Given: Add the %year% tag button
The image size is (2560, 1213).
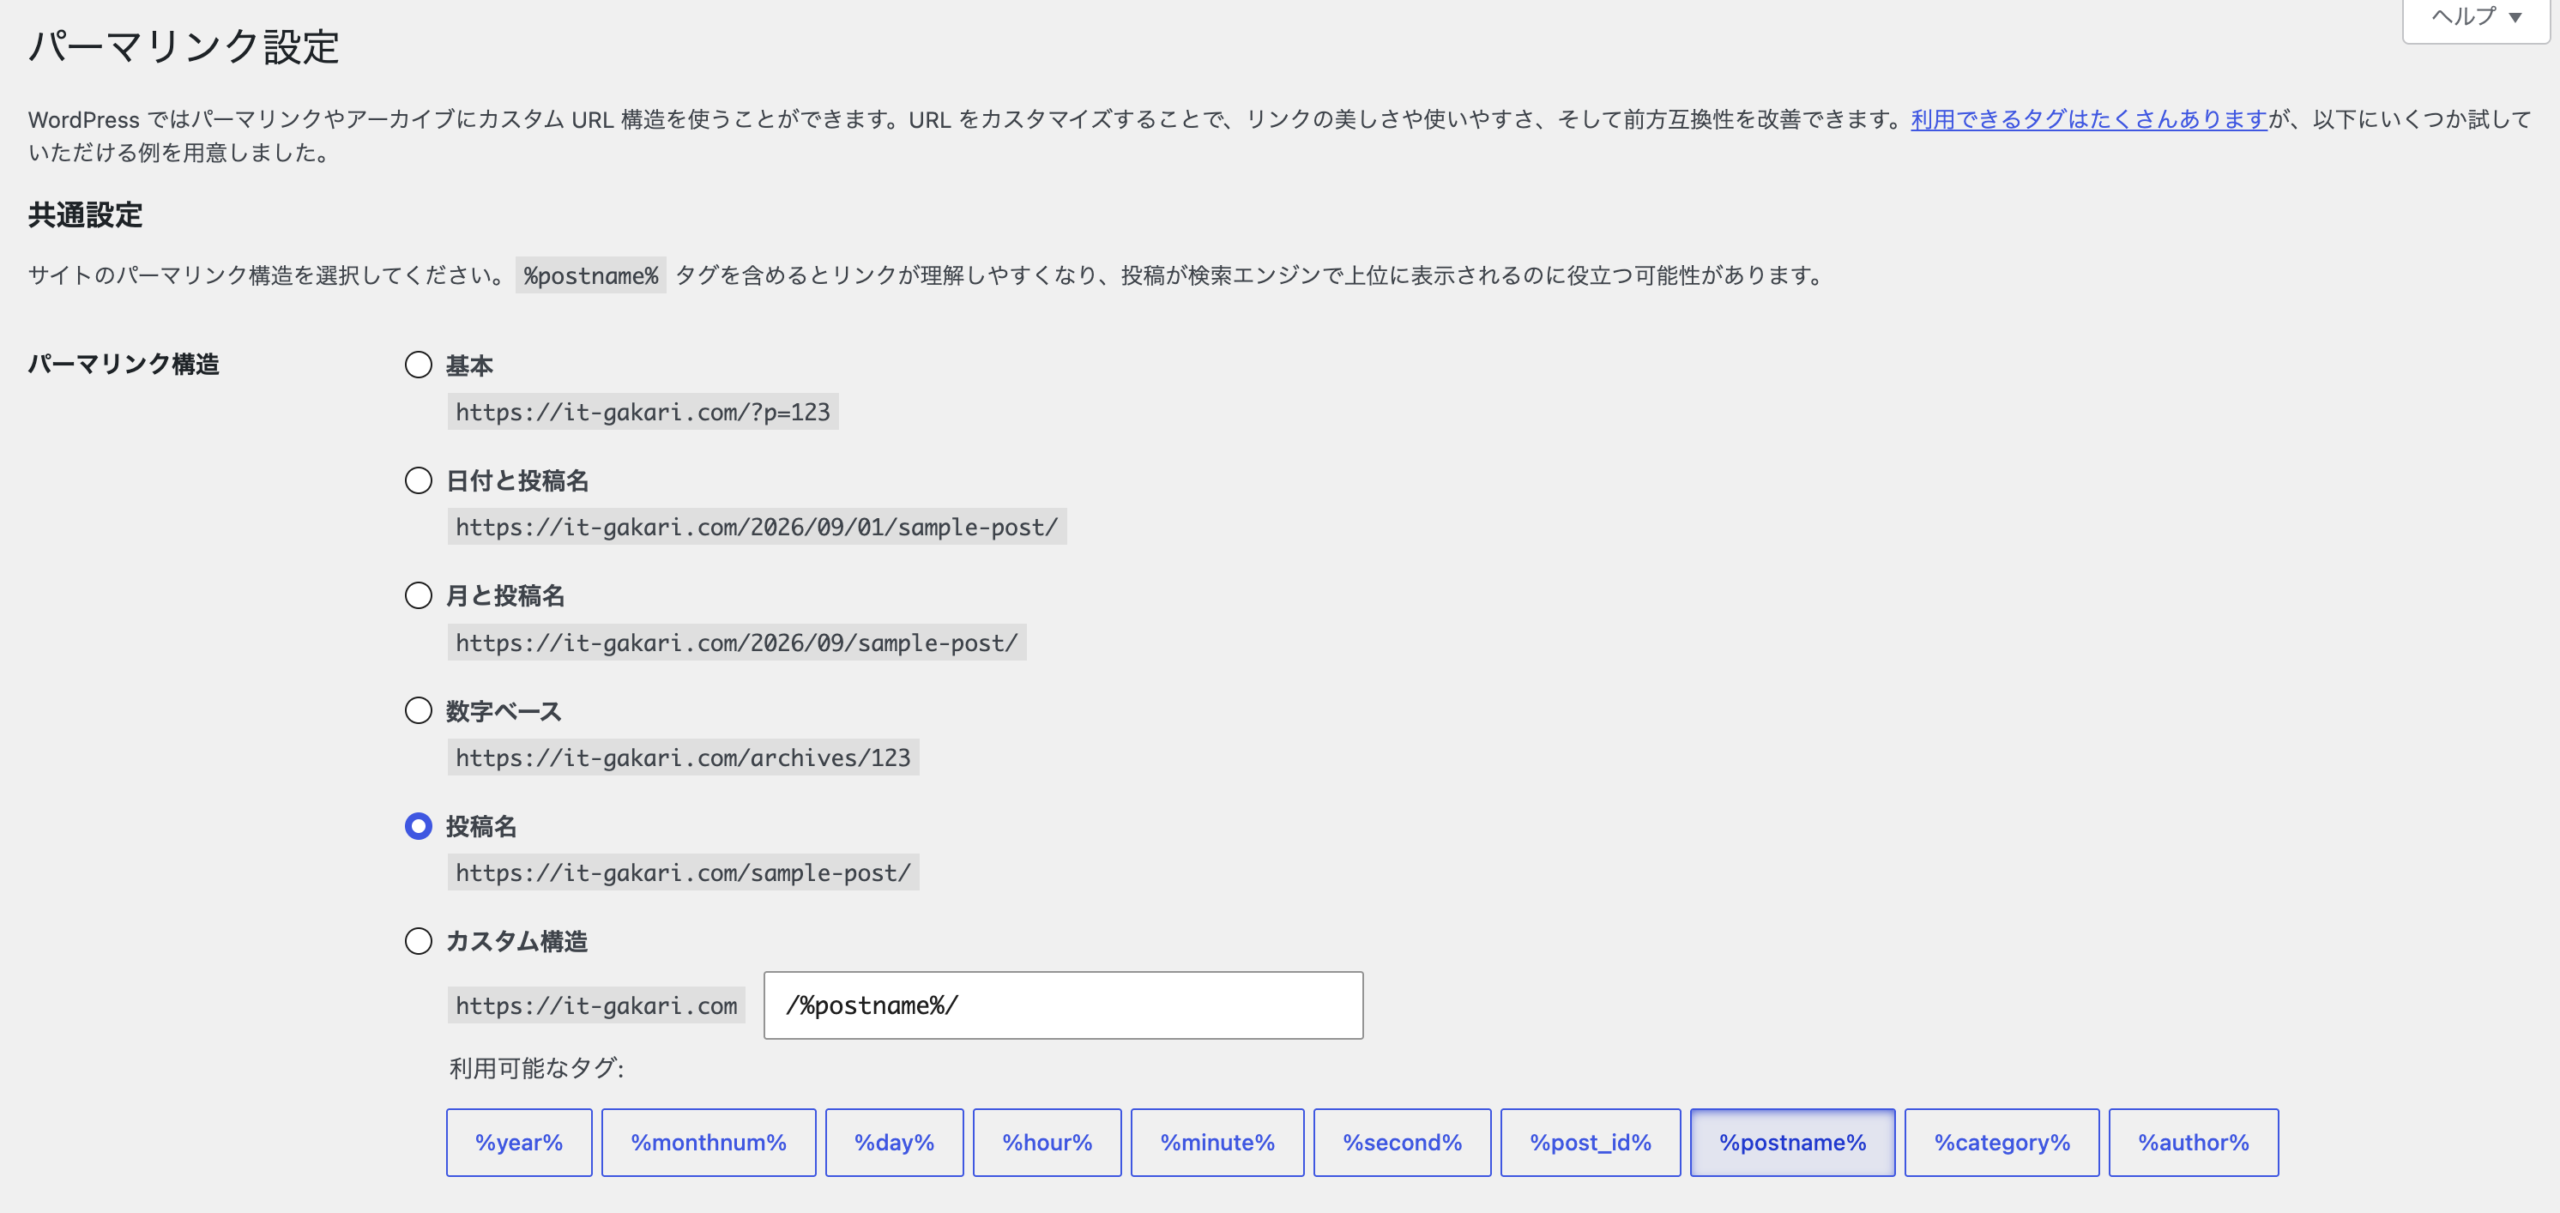Looking at the screenshot, I should pos(519,1142).
